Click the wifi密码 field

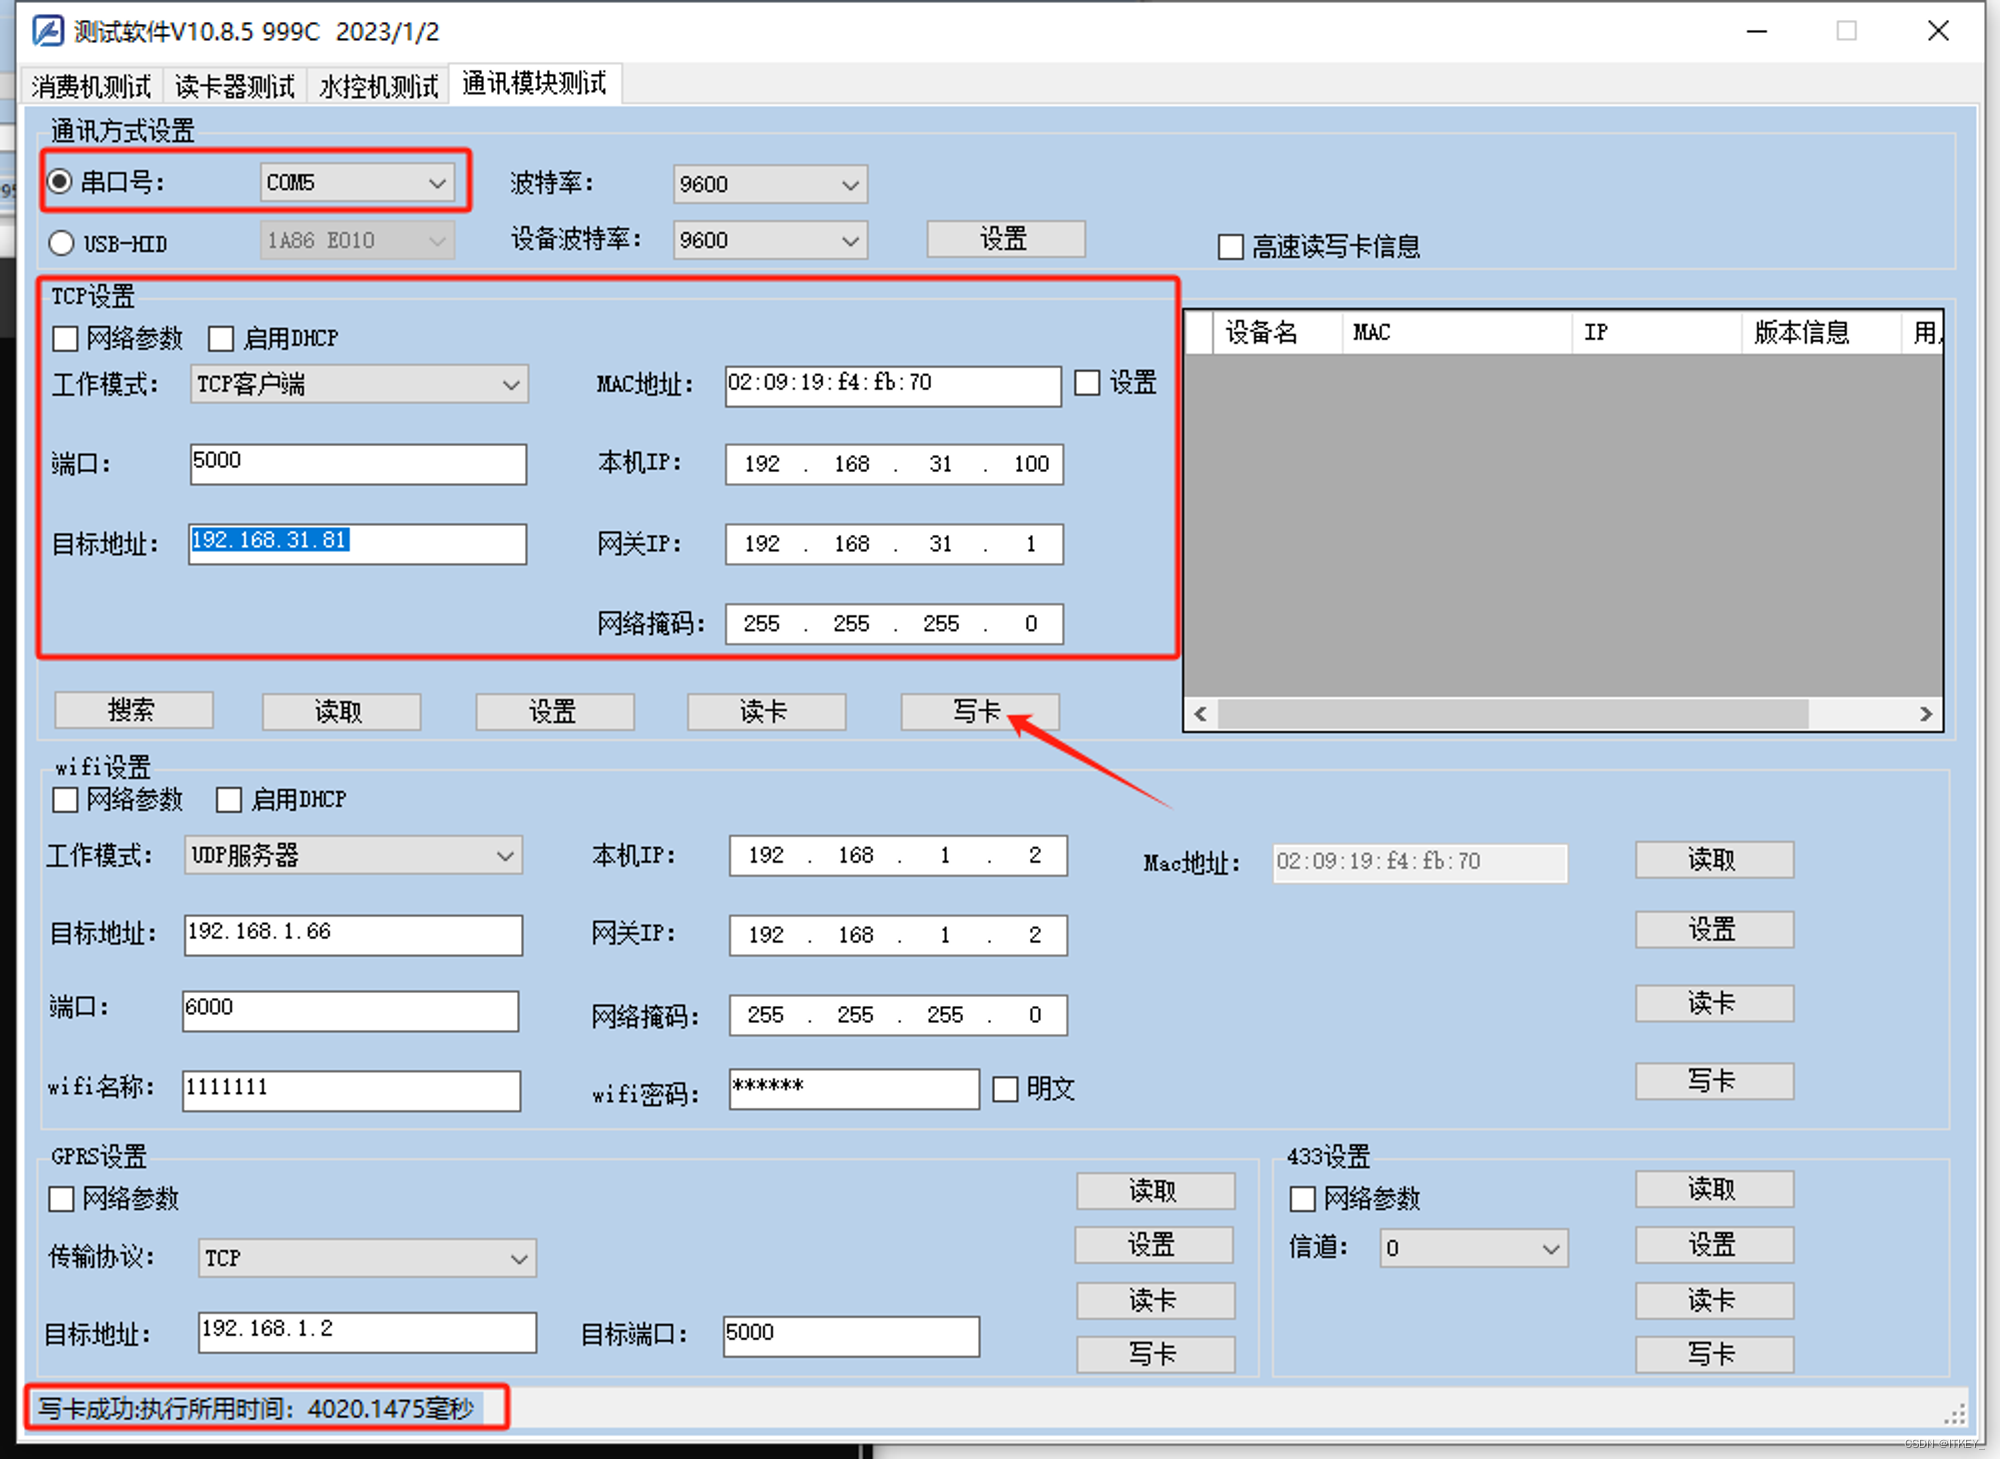854,1090
